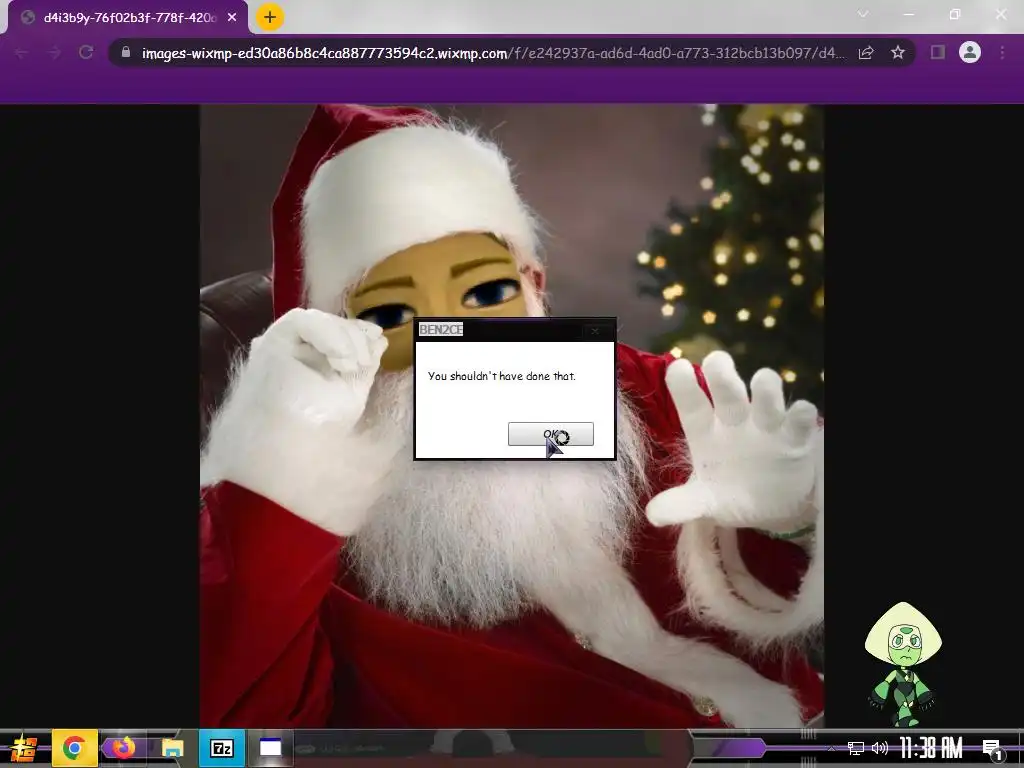Go back to previous page
This screenshot has width=1024, height=768.
point(21,53)
